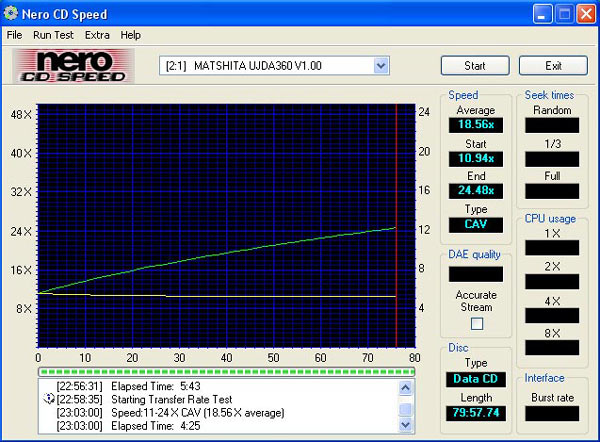Open the File menu

coord(14,35)
